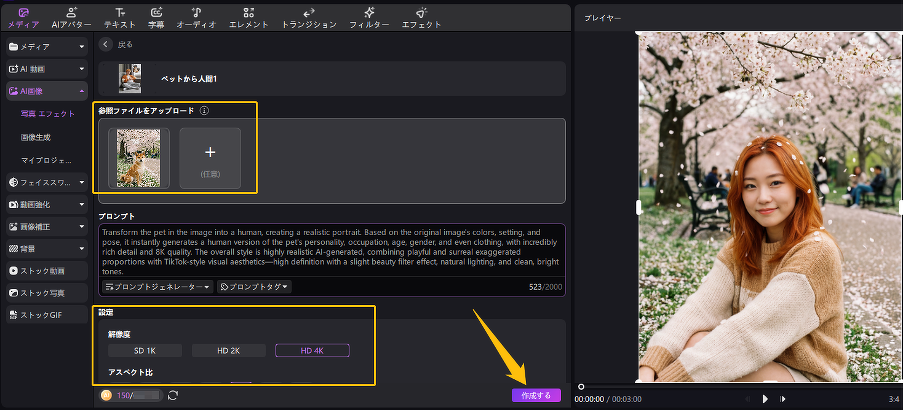Select HD 2K resolution option
Screen dimensions: 904x410
pyautogui.click(x=228, y=350)
